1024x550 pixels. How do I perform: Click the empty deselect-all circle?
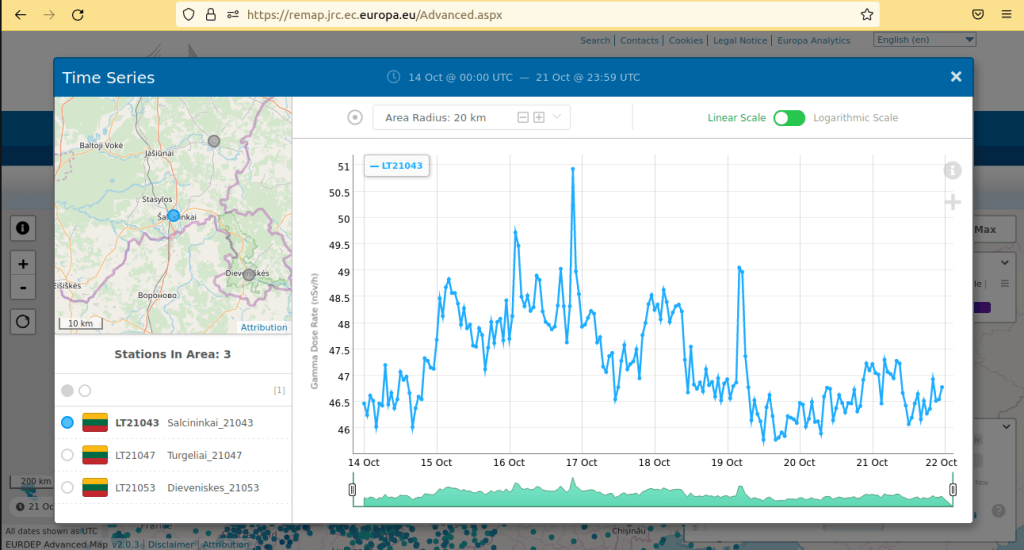[x=85, y=390]
